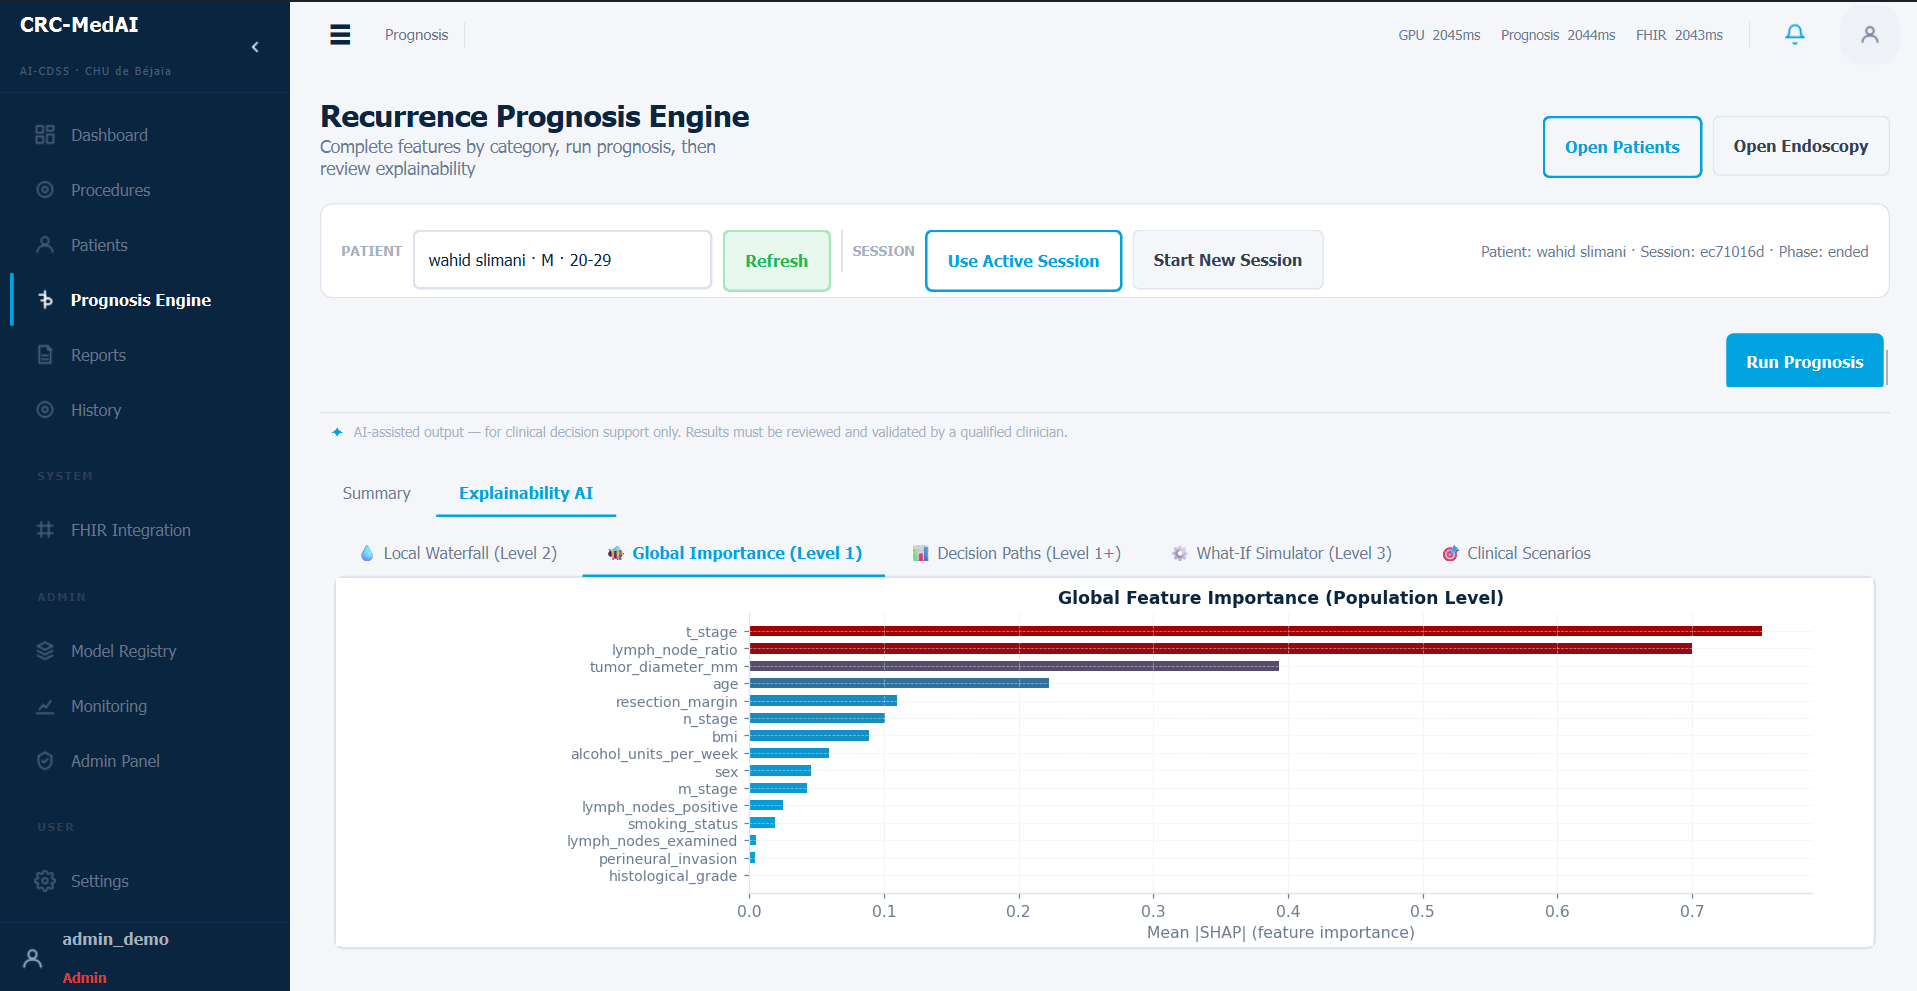
Task: Click the admin_demo username in the sidebar
Action: [x=115, y=939]
